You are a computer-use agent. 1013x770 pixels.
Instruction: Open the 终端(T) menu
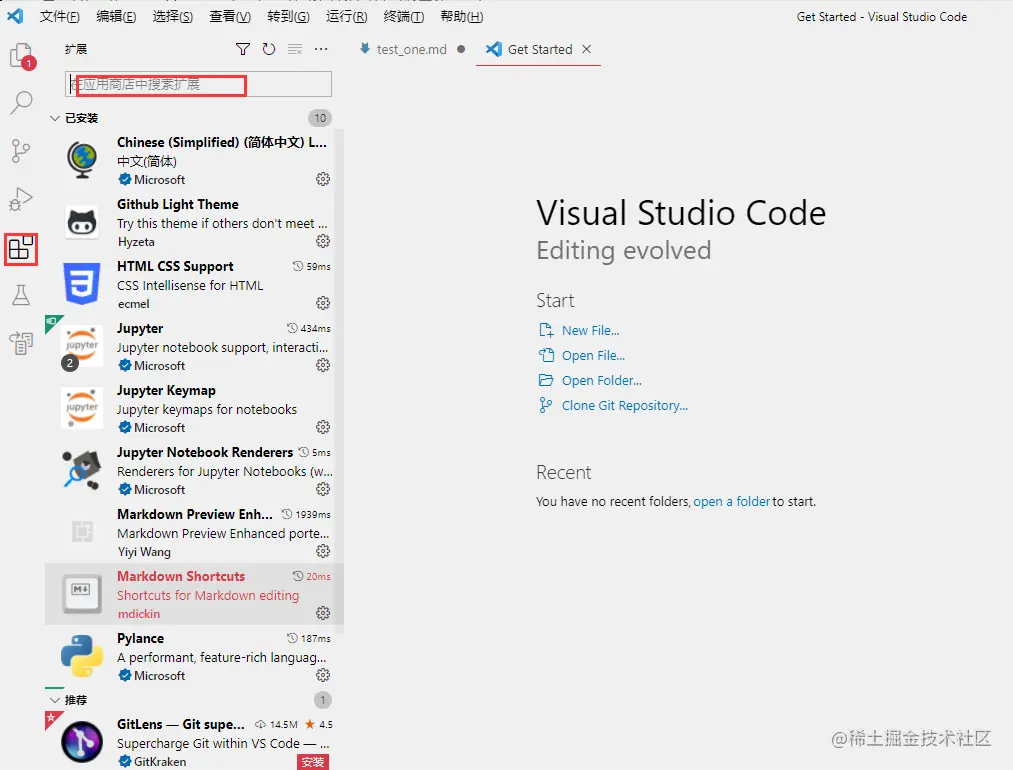[x=404, y=16]
